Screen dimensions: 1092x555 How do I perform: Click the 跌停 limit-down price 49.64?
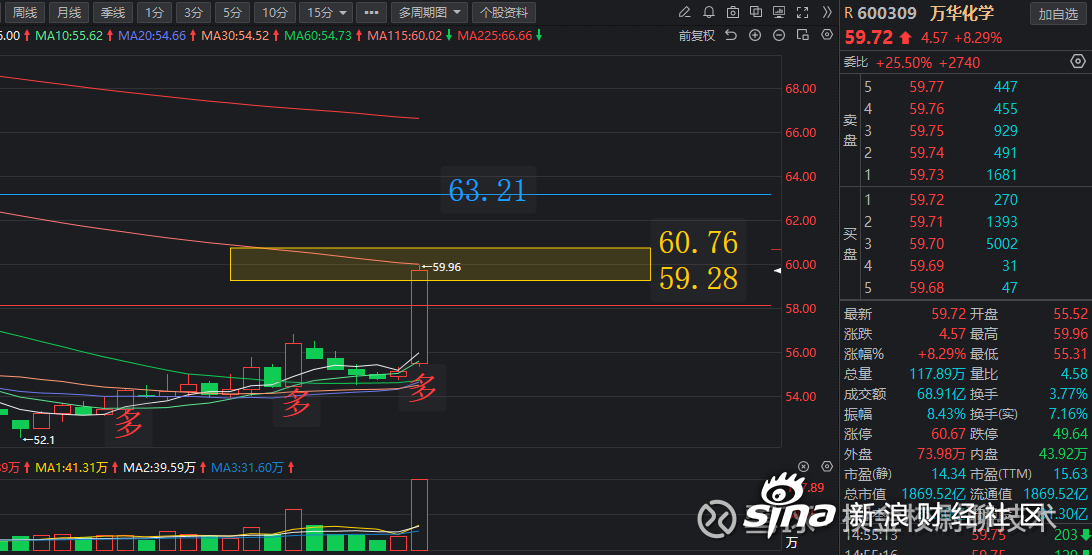[1070, 434]
